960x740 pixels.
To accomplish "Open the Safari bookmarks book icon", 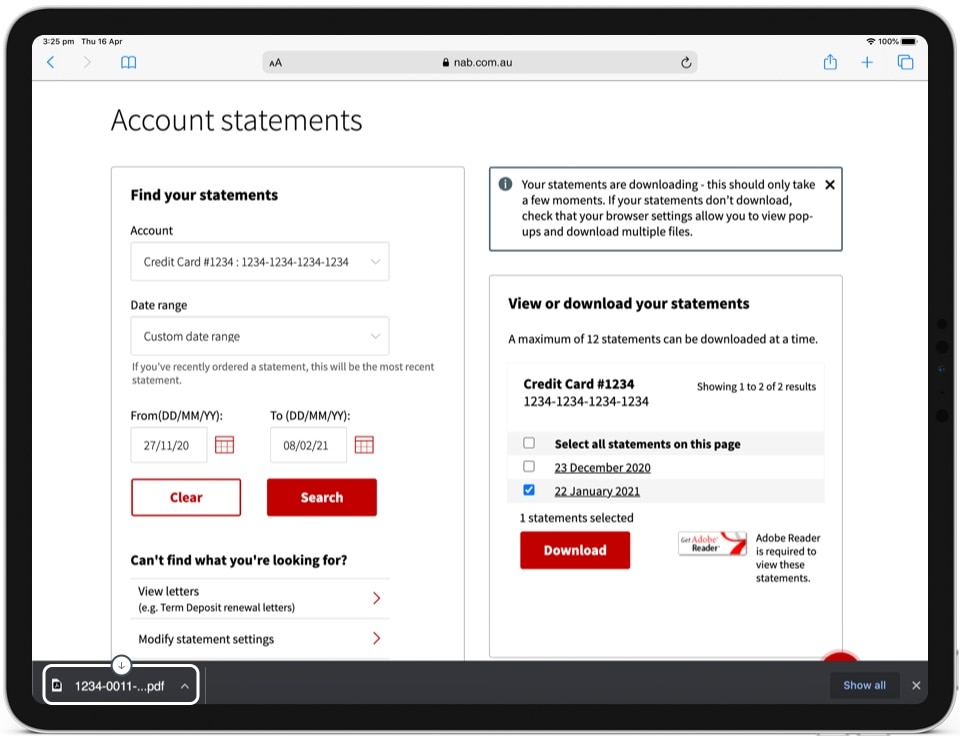I will pos(128,62).
